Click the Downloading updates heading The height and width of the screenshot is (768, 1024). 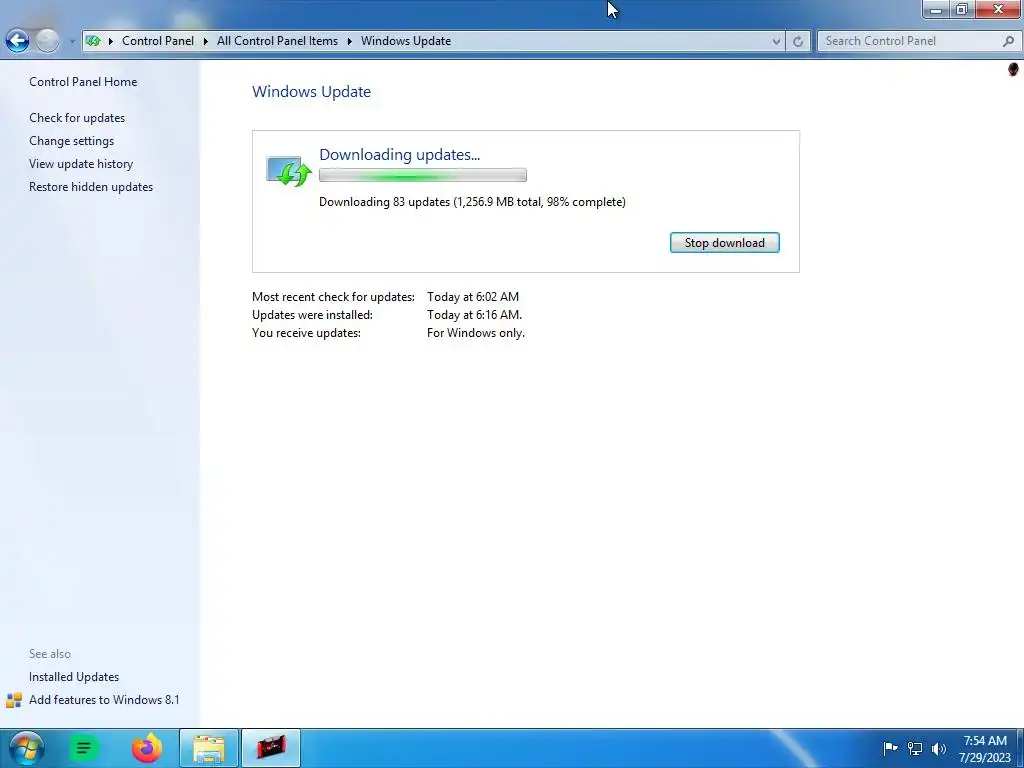pos(399,154)
